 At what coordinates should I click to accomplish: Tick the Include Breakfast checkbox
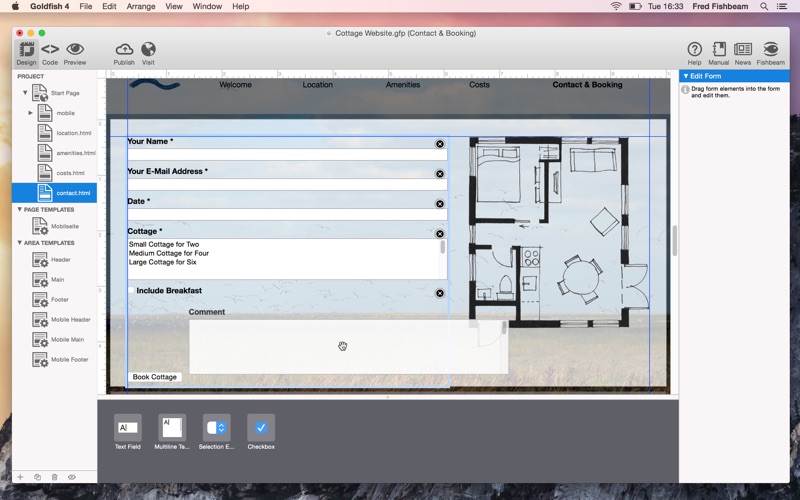131,291
